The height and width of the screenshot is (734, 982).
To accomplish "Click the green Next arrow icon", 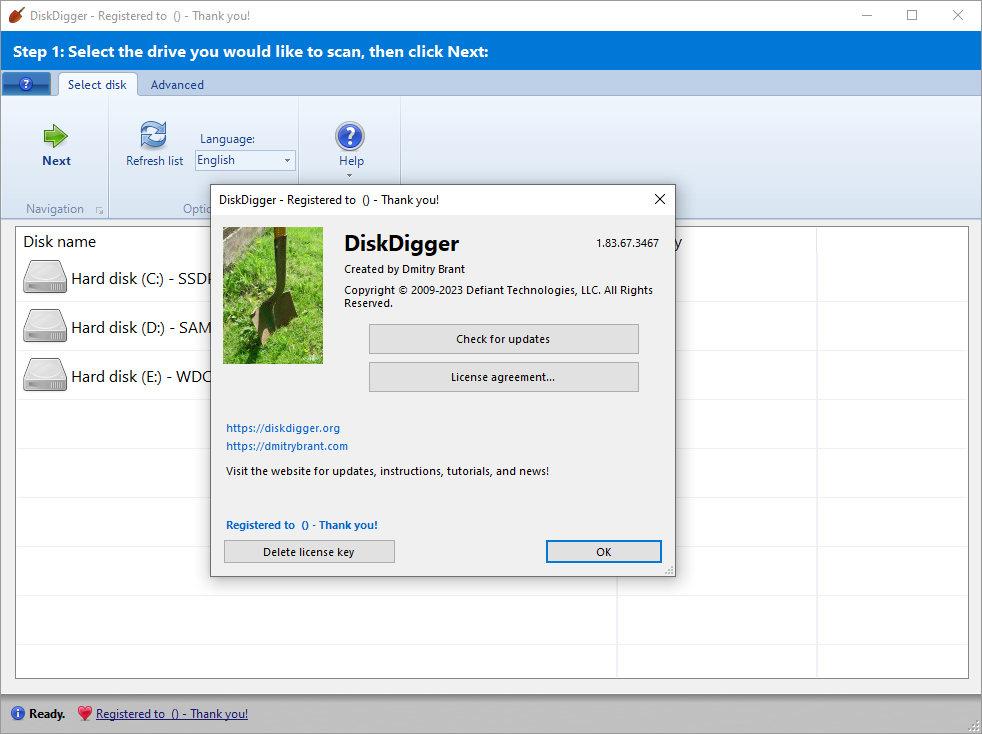I will coord(56,136).
